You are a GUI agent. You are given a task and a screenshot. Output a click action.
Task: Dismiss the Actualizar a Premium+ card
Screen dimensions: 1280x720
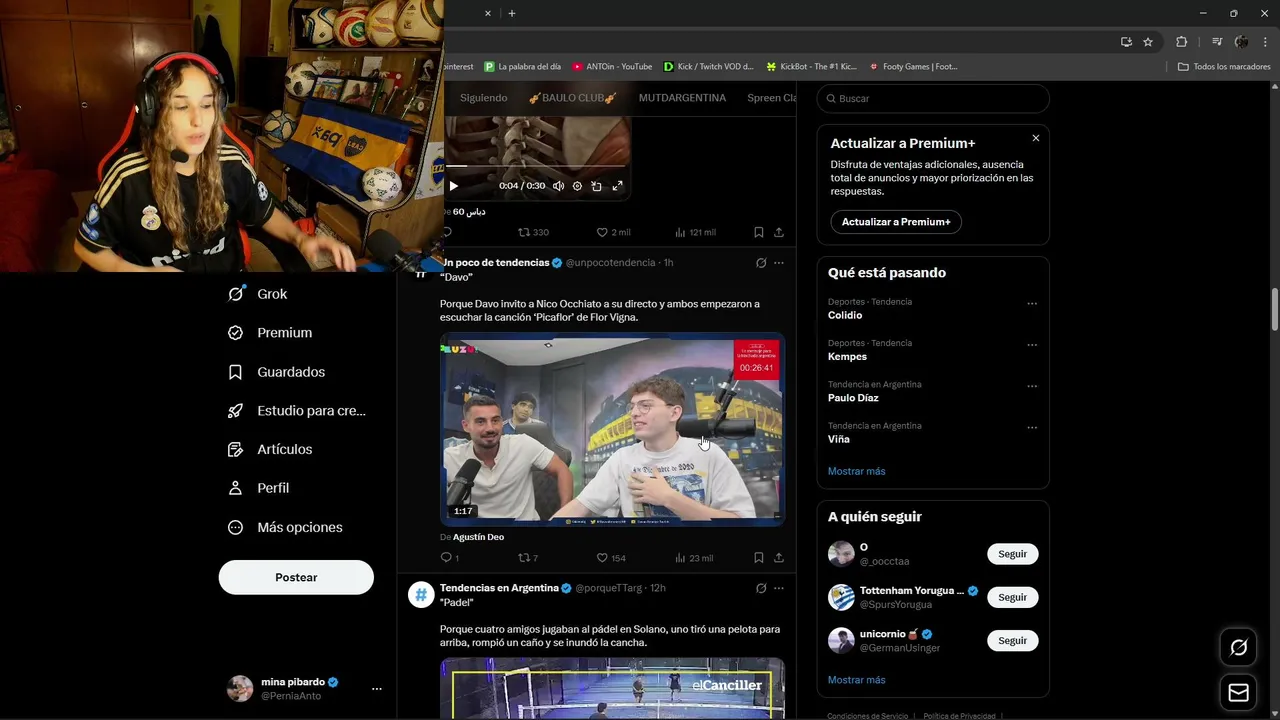[x=1036, y=138]
